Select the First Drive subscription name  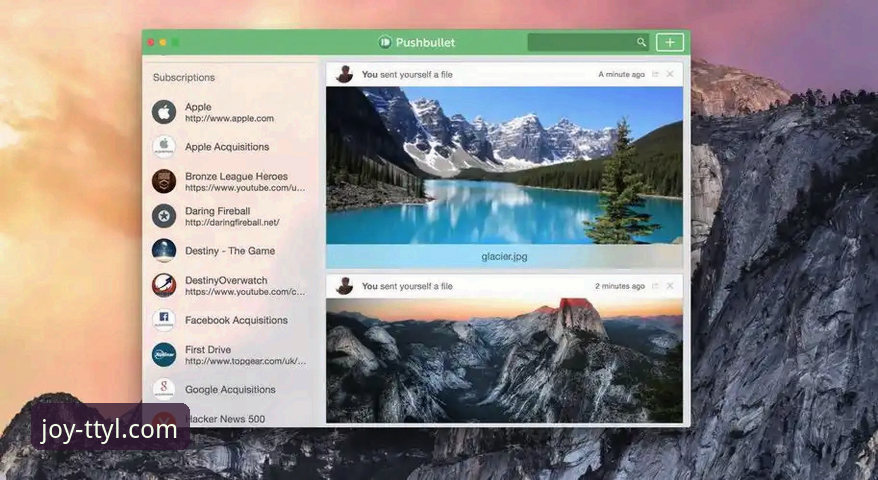point(208,349)
